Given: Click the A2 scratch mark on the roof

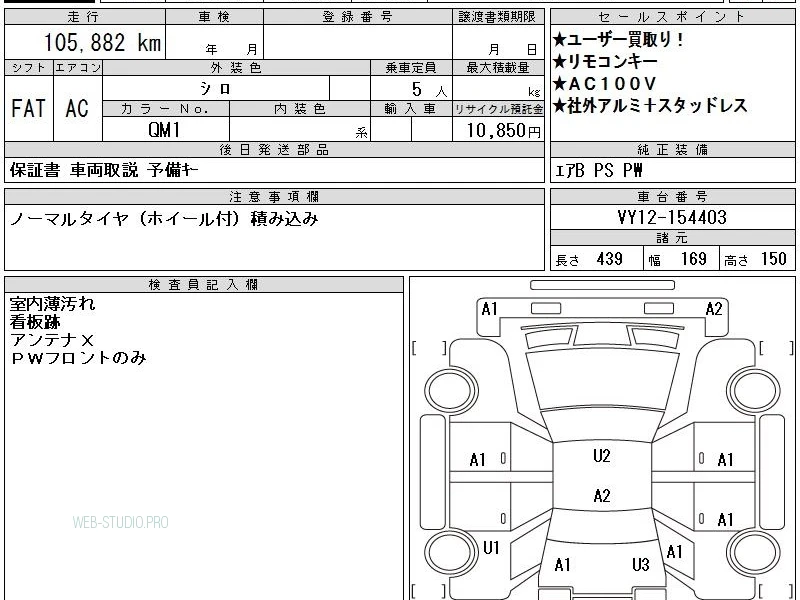Looking at the screenshot, I should point(602,495).
